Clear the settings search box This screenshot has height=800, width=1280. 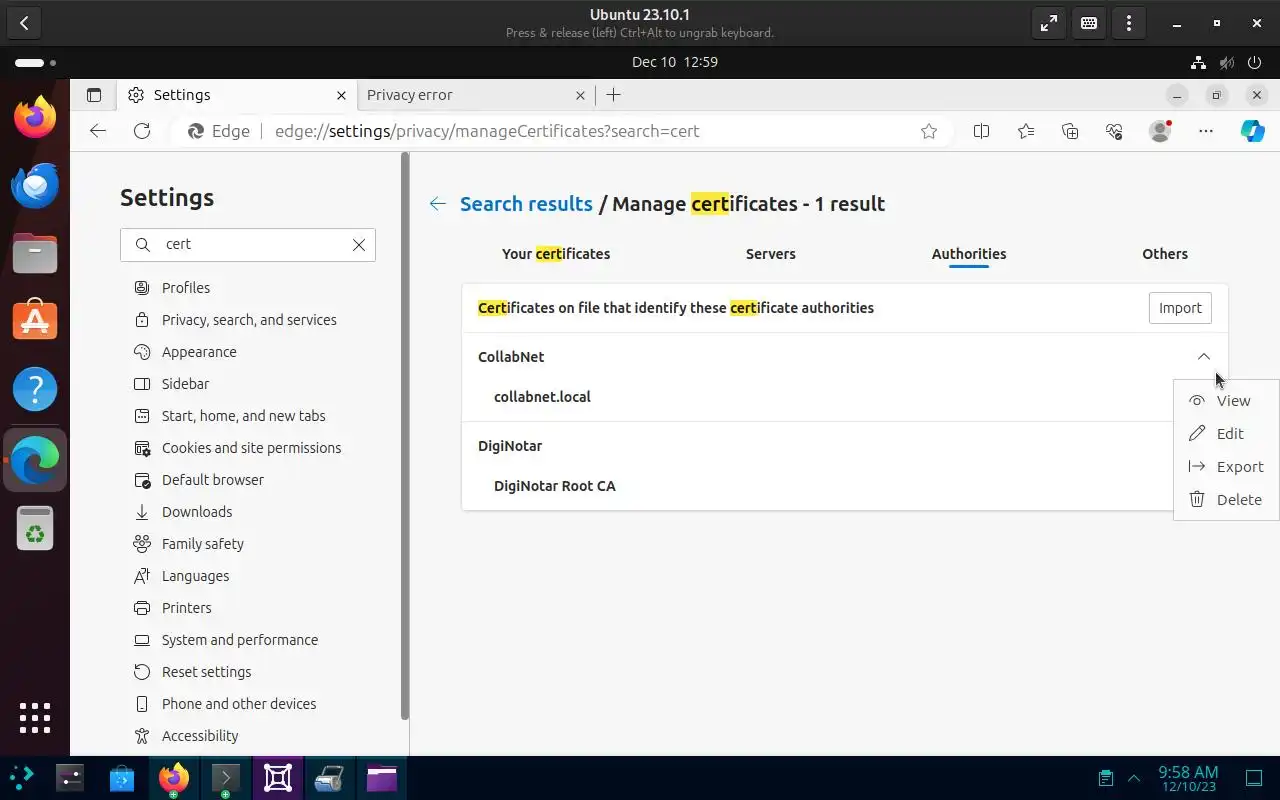[359, 245]
